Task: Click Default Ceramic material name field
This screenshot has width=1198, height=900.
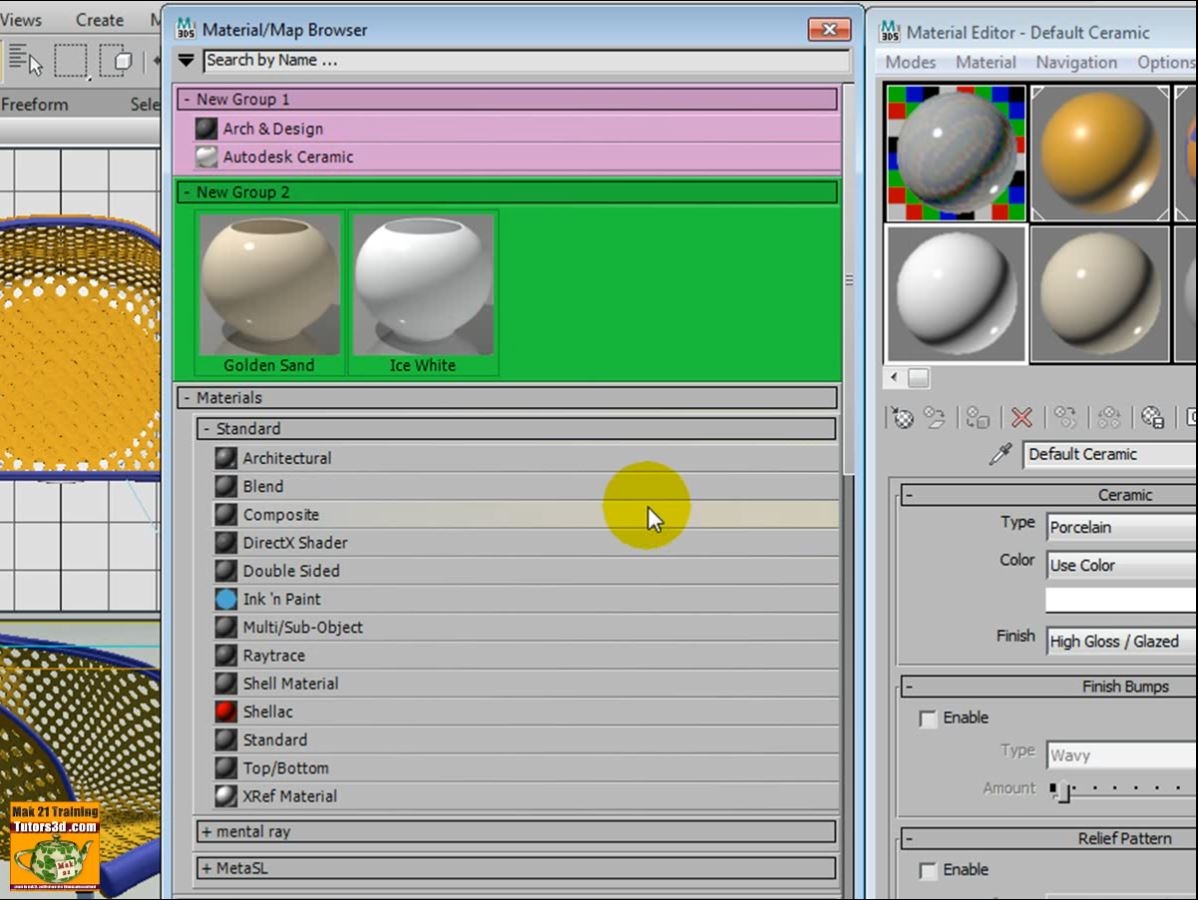Action: tap(1110, 455)
